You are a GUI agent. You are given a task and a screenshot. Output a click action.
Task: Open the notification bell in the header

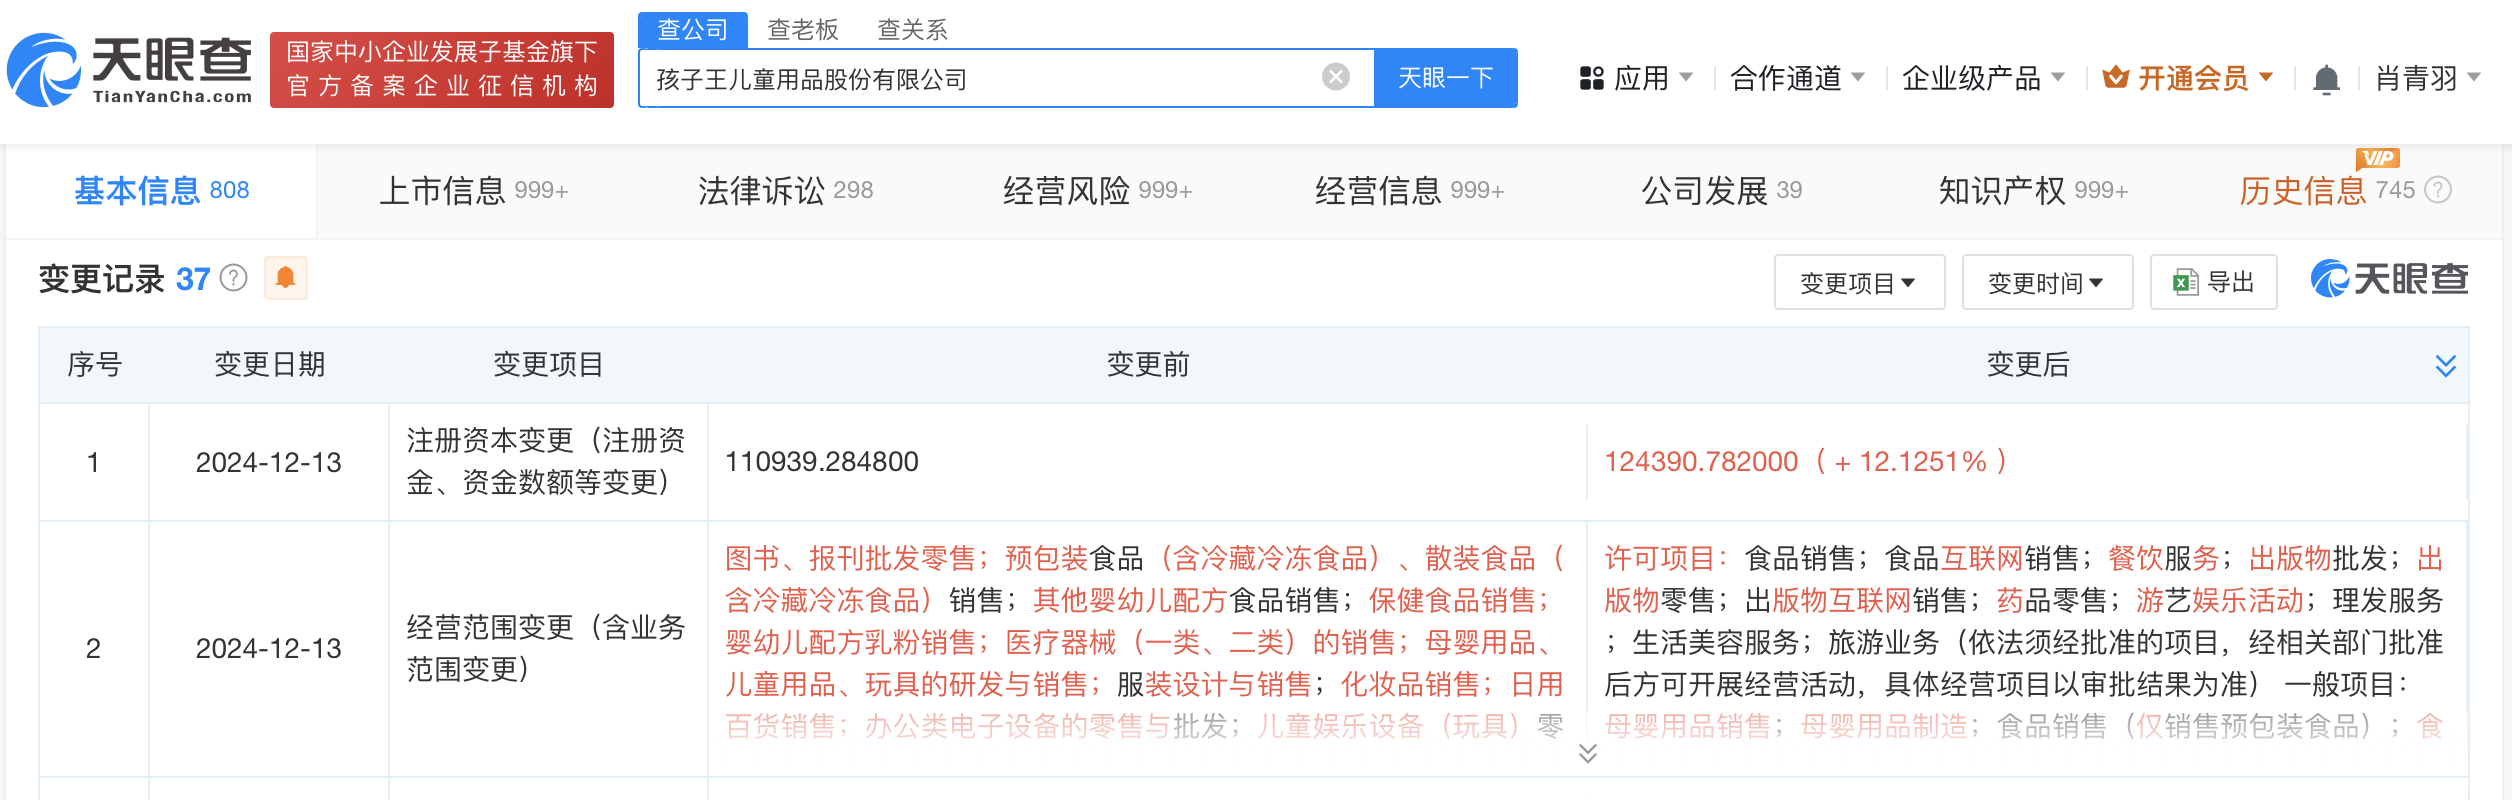(2326, 79)
